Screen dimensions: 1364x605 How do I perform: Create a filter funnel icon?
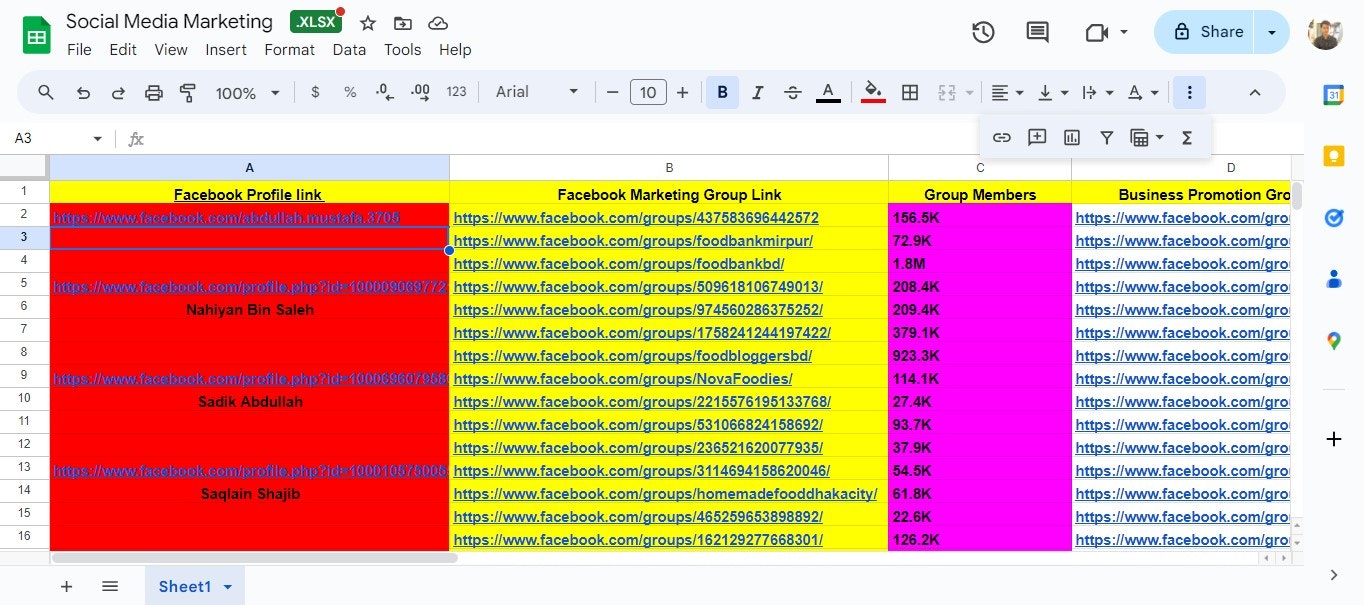click(1107, 138)
